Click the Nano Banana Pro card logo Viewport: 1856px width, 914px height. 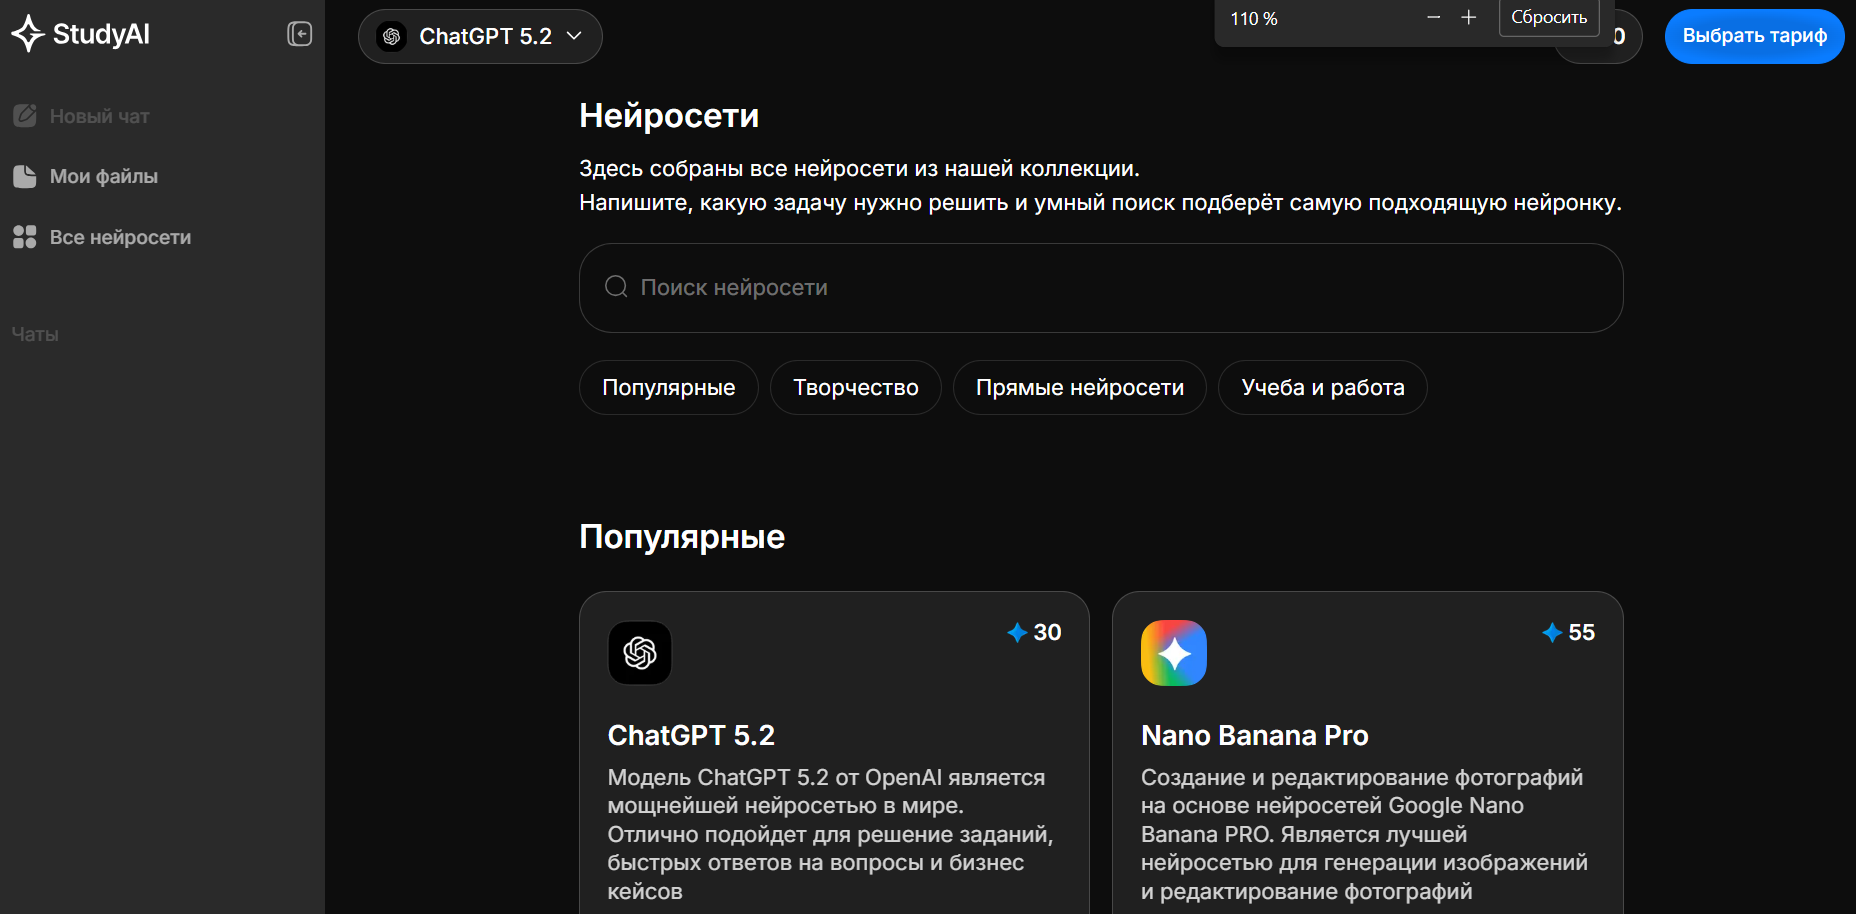1173,653
